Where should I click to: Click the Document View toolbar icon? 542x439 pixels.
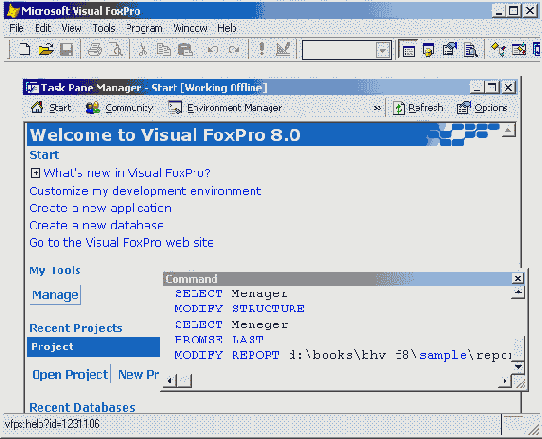point(471,49)
